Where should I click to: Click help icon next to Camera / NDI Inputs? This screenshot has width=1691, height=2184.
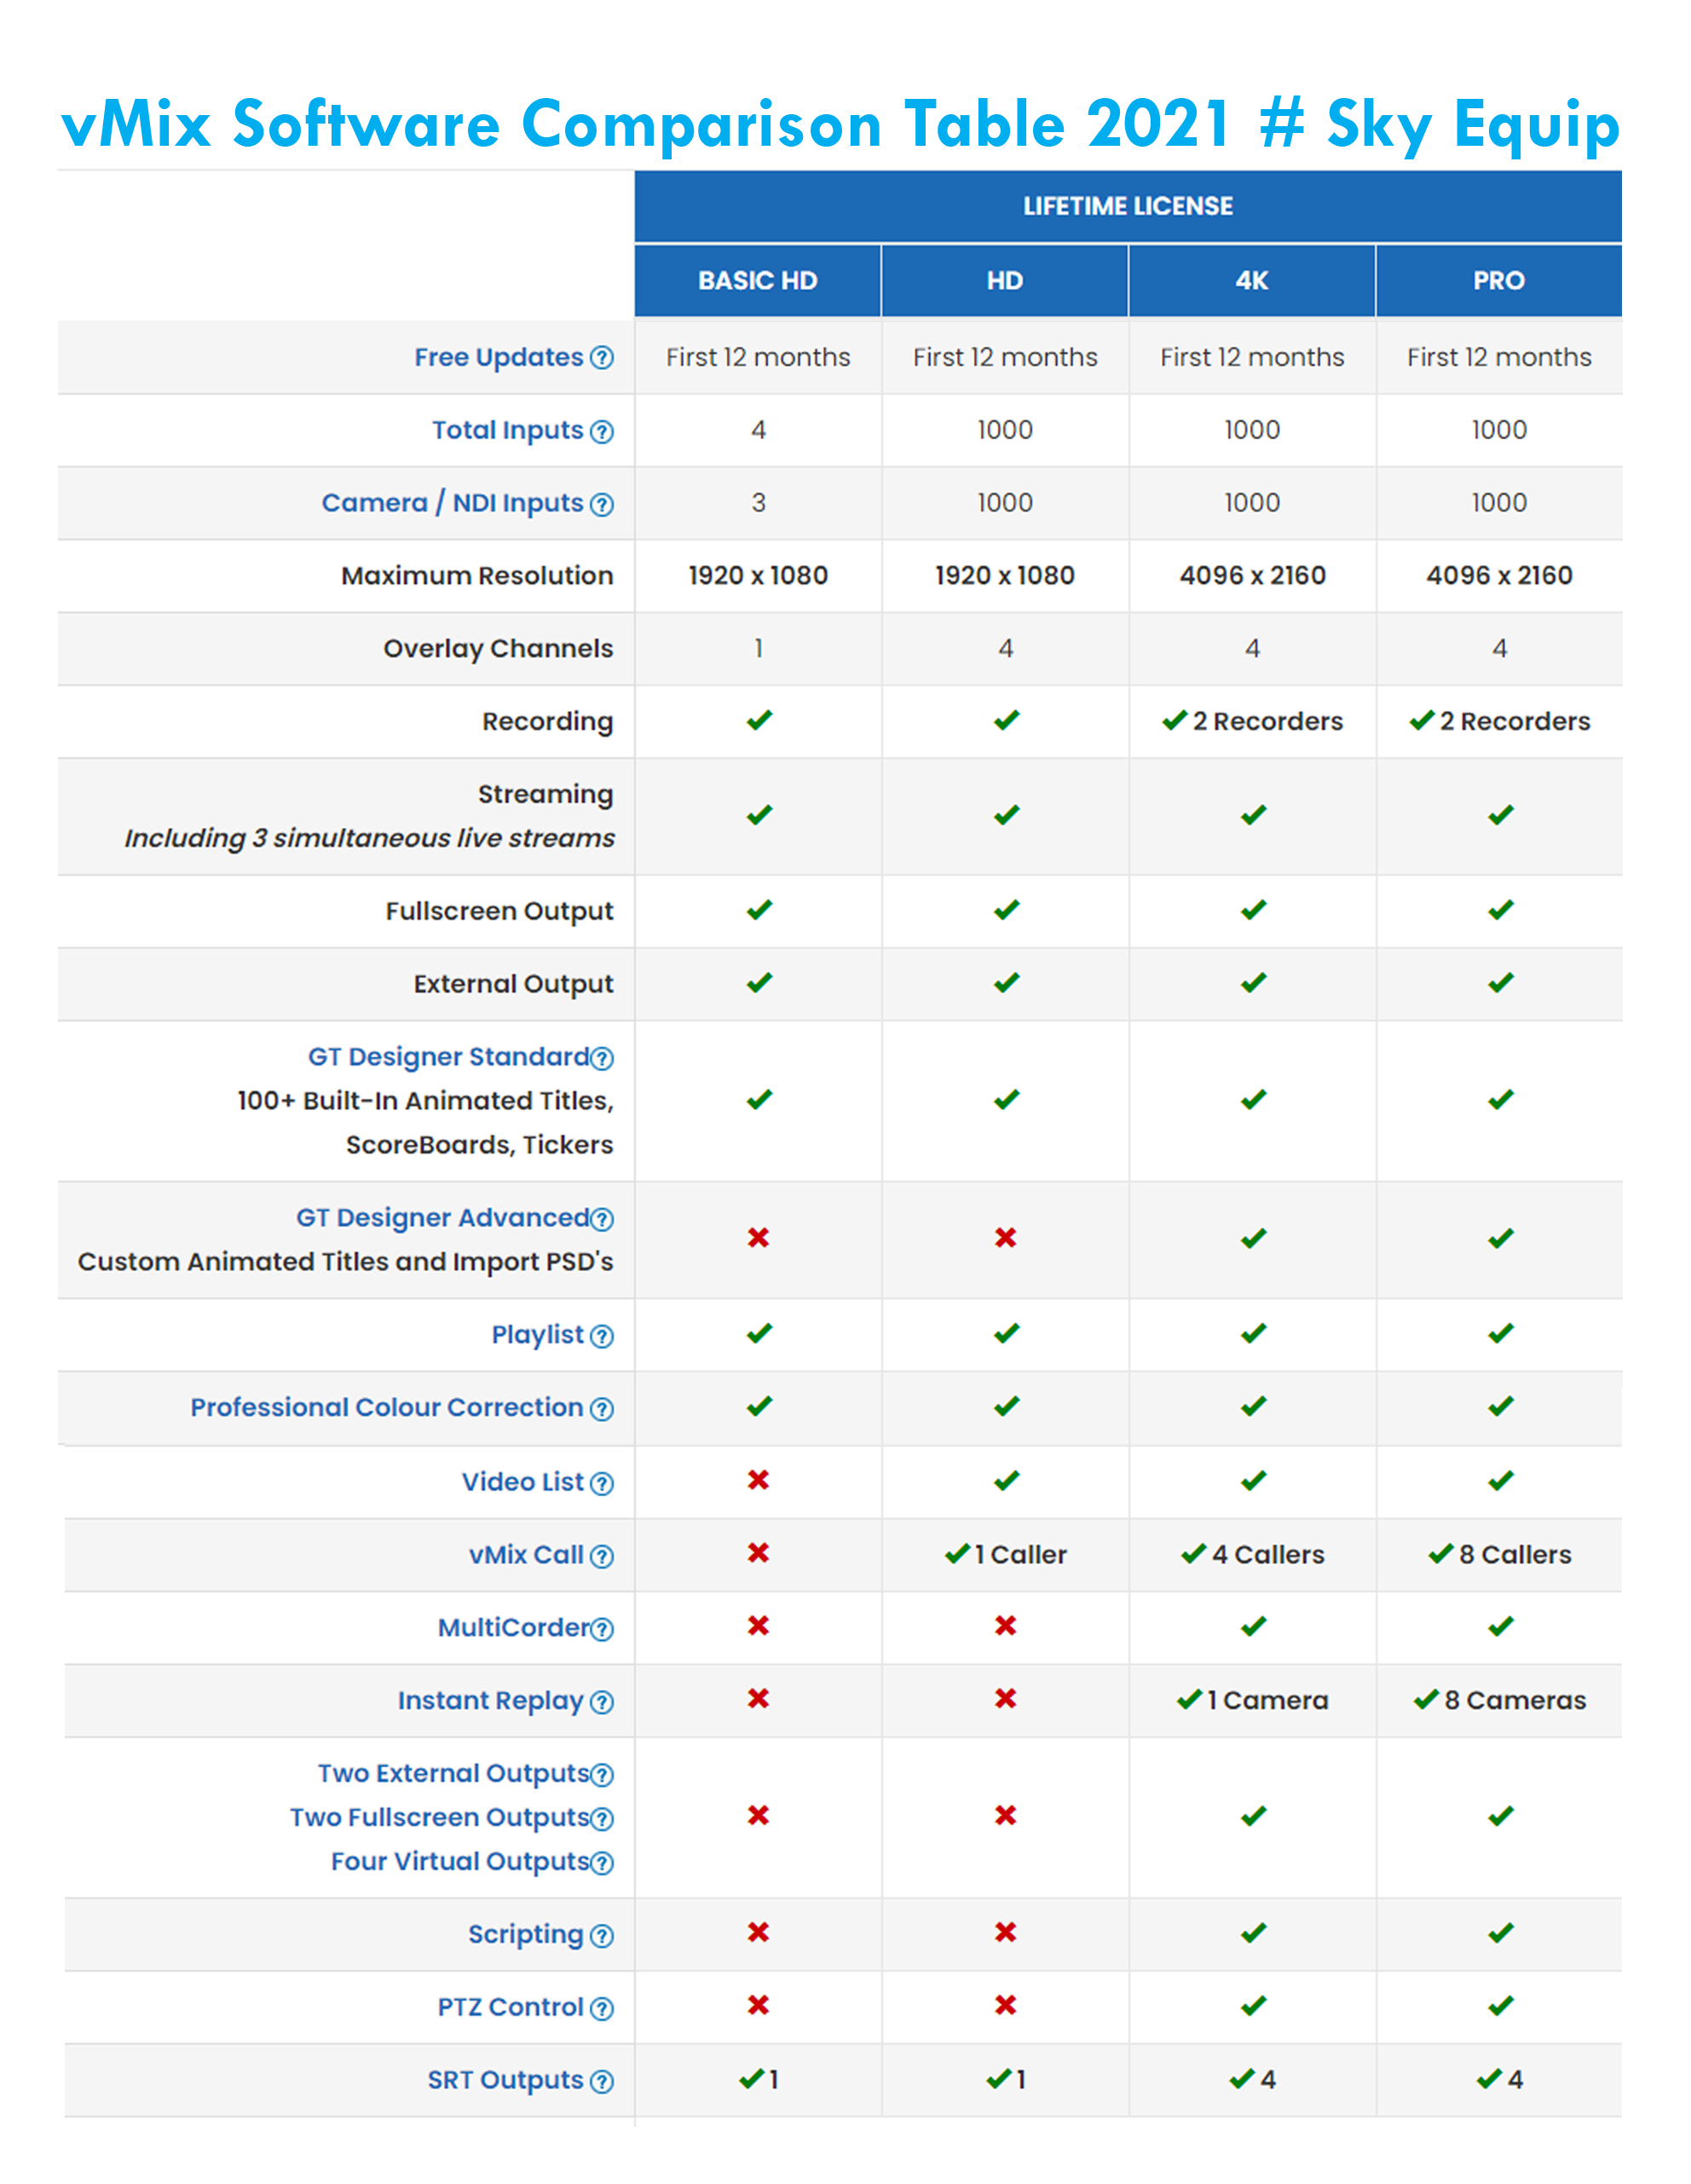[601, 504]
